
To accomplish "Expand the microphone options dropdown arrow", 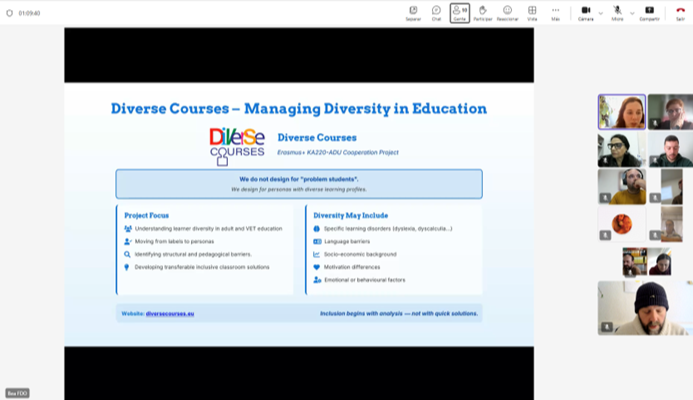I will point(632,13).
